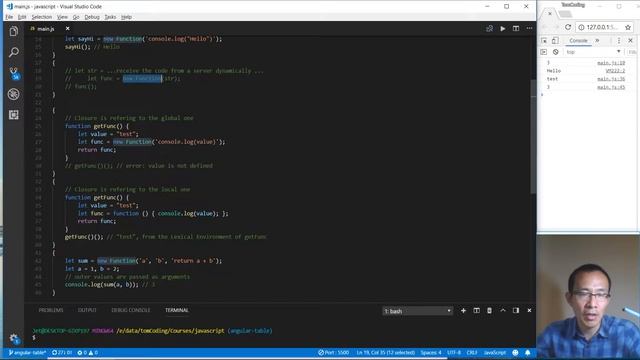Open the File menu

(x=9, y=17)
